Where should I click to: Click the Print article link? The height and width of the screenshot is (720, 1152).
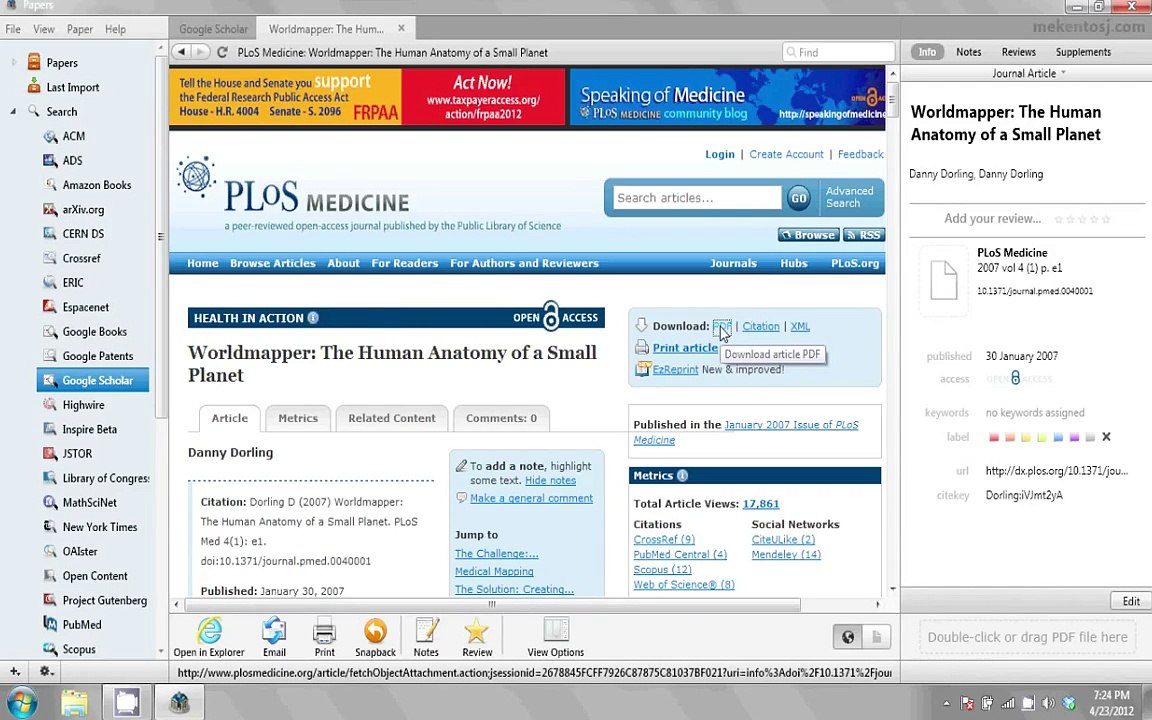(685, 348)
